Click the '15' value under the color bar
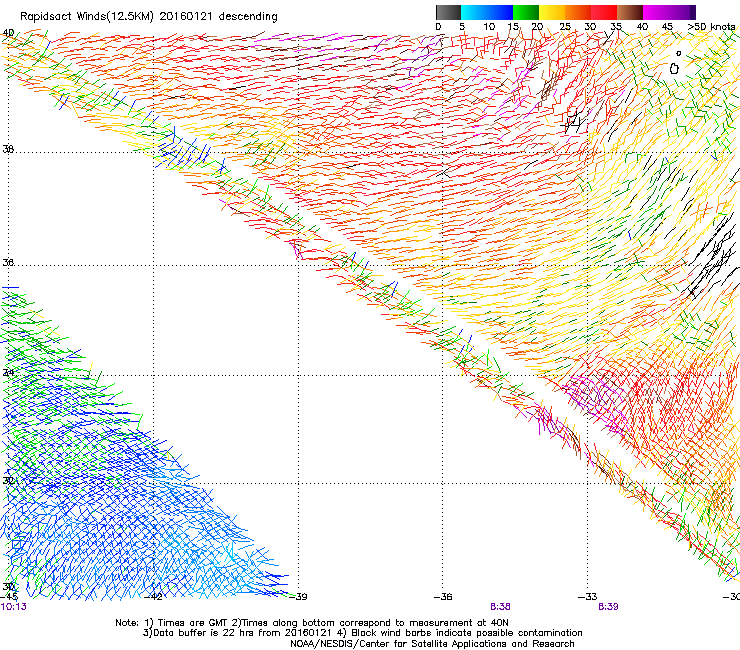The width and height of the screenshot is (740, 650). tap(513, 26)
